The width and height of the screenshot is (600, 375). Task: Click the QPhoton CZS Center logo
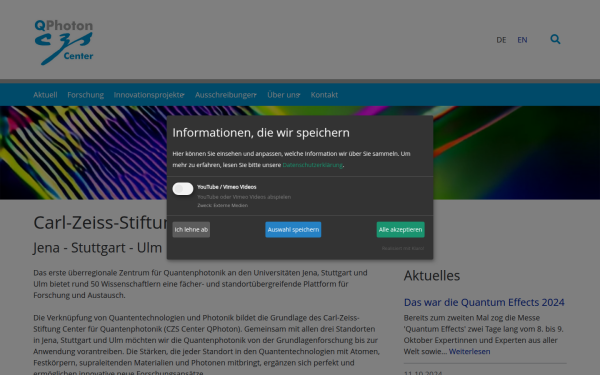tap(64, 42)
